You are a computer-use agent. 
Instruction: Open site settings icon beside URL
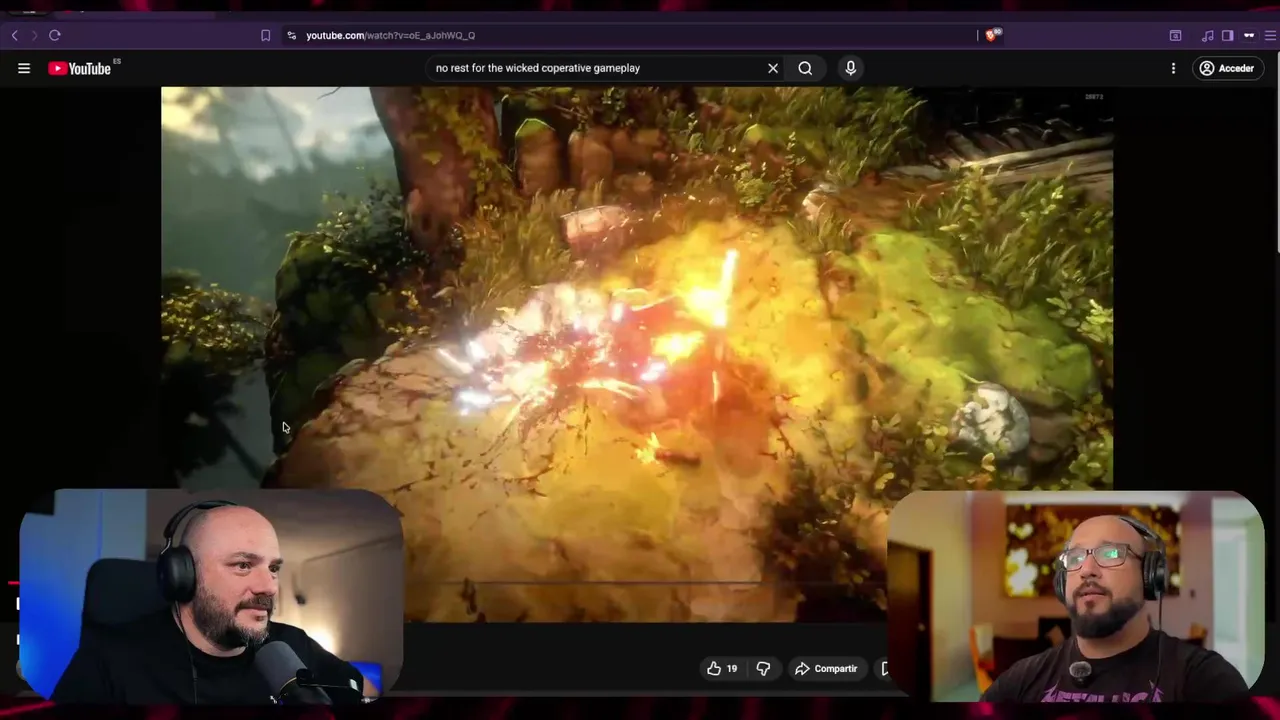pos(291,35)
